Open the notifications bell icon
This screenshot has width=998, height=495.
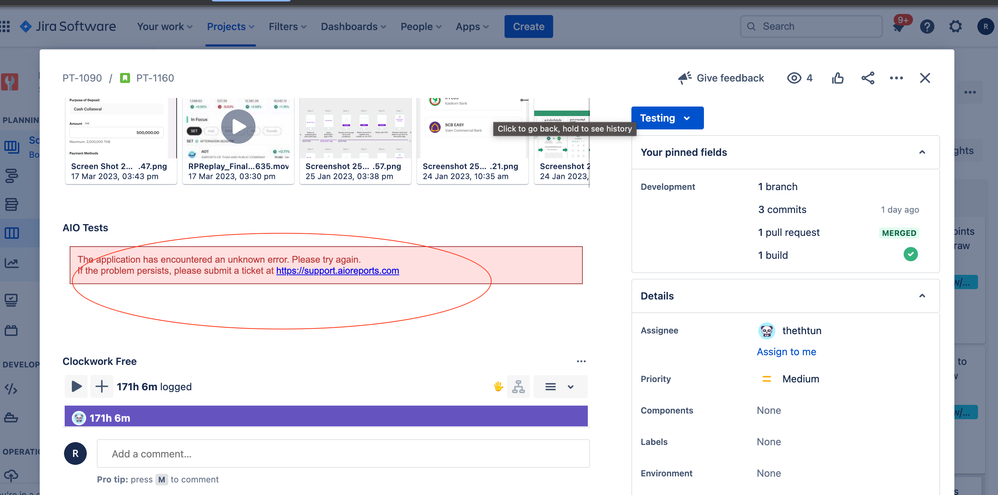click(x=899, y=27)
